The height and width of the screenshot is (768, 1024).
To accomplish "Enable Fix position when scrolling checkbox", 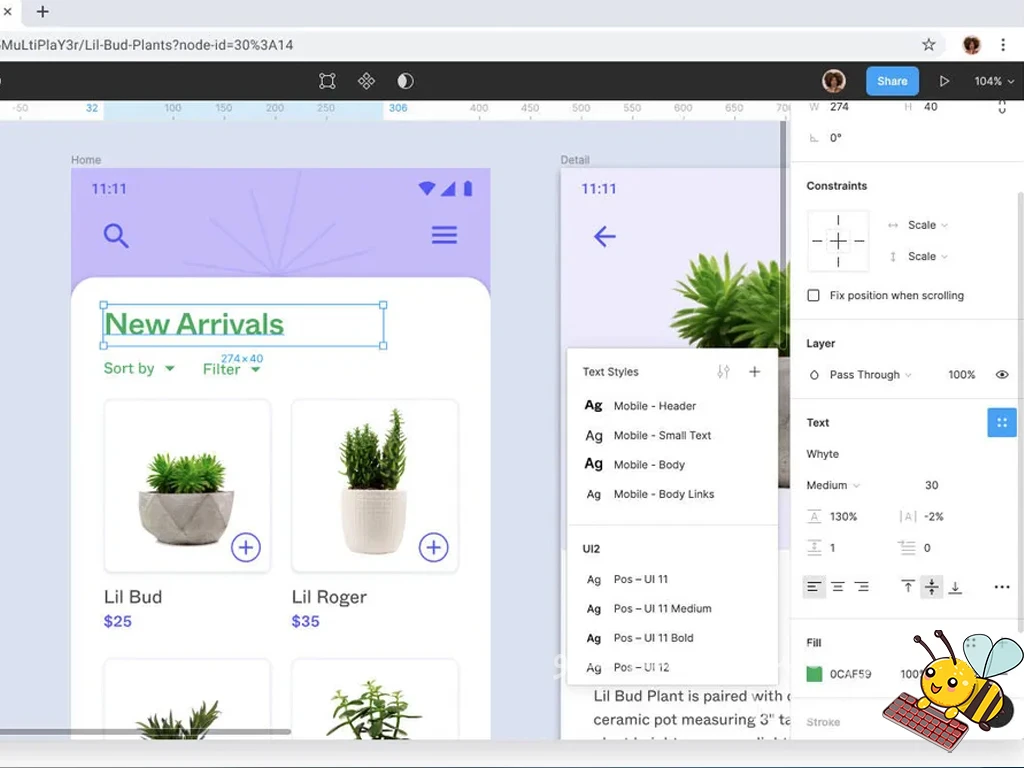I will 813,296.
